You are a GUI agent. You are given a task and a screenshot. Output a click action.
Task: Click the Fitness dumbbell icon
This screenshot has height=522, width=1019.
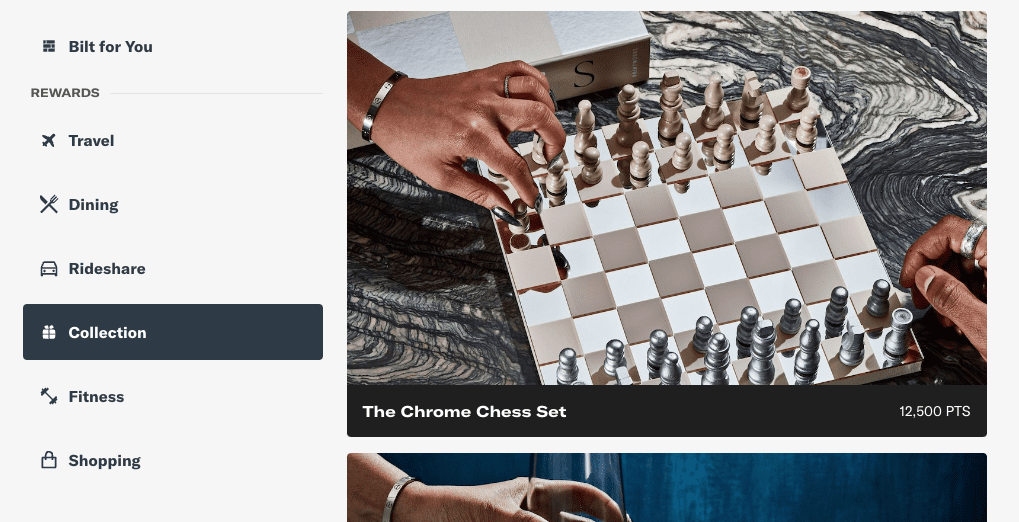click(49, 397)
